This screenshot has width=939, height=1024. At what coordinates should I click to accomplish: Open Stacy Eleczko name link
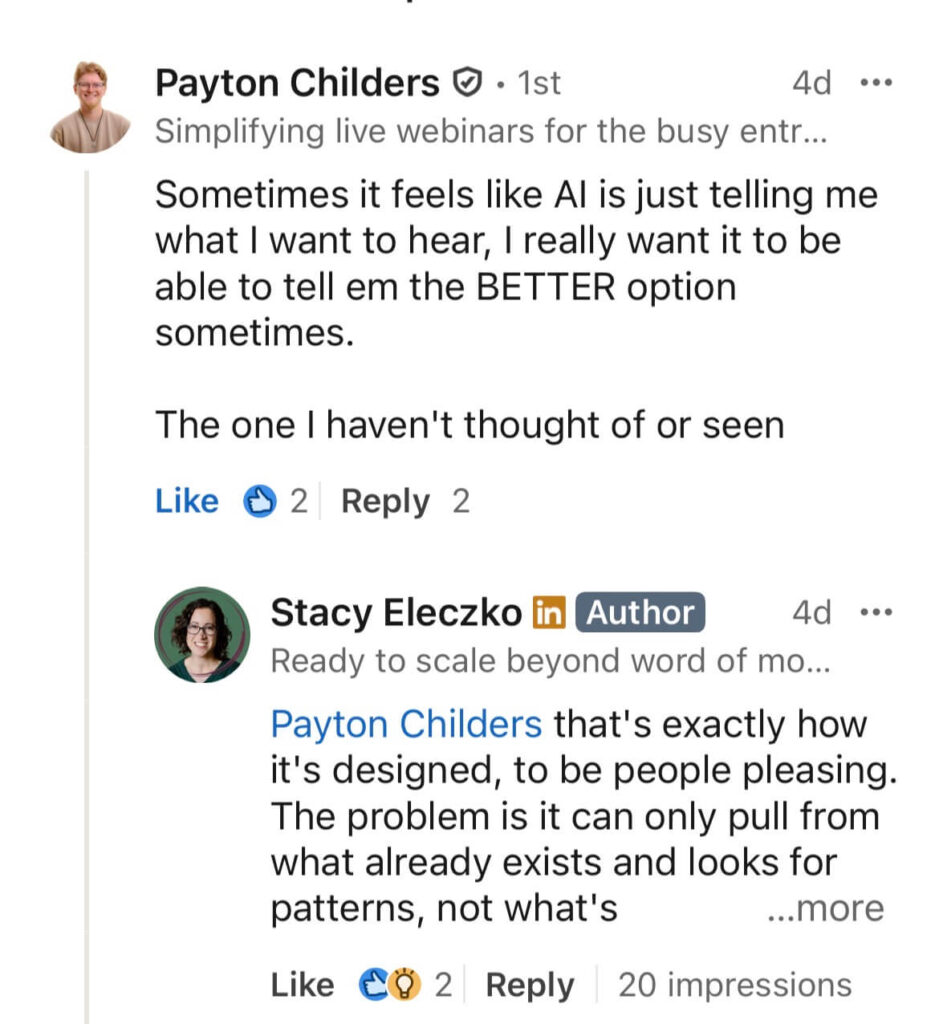click(x=396, y=613)
